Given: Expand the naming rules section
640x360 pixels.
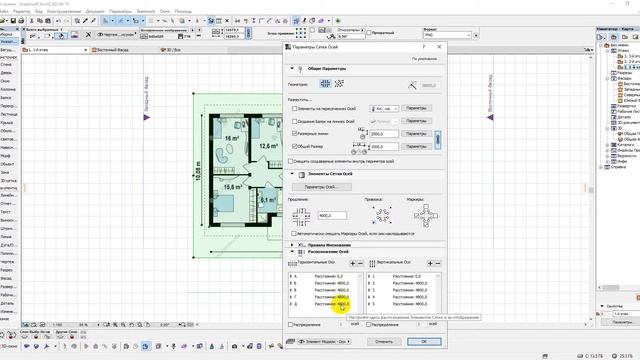Looking at the screenshot, I should pos(292,245).
